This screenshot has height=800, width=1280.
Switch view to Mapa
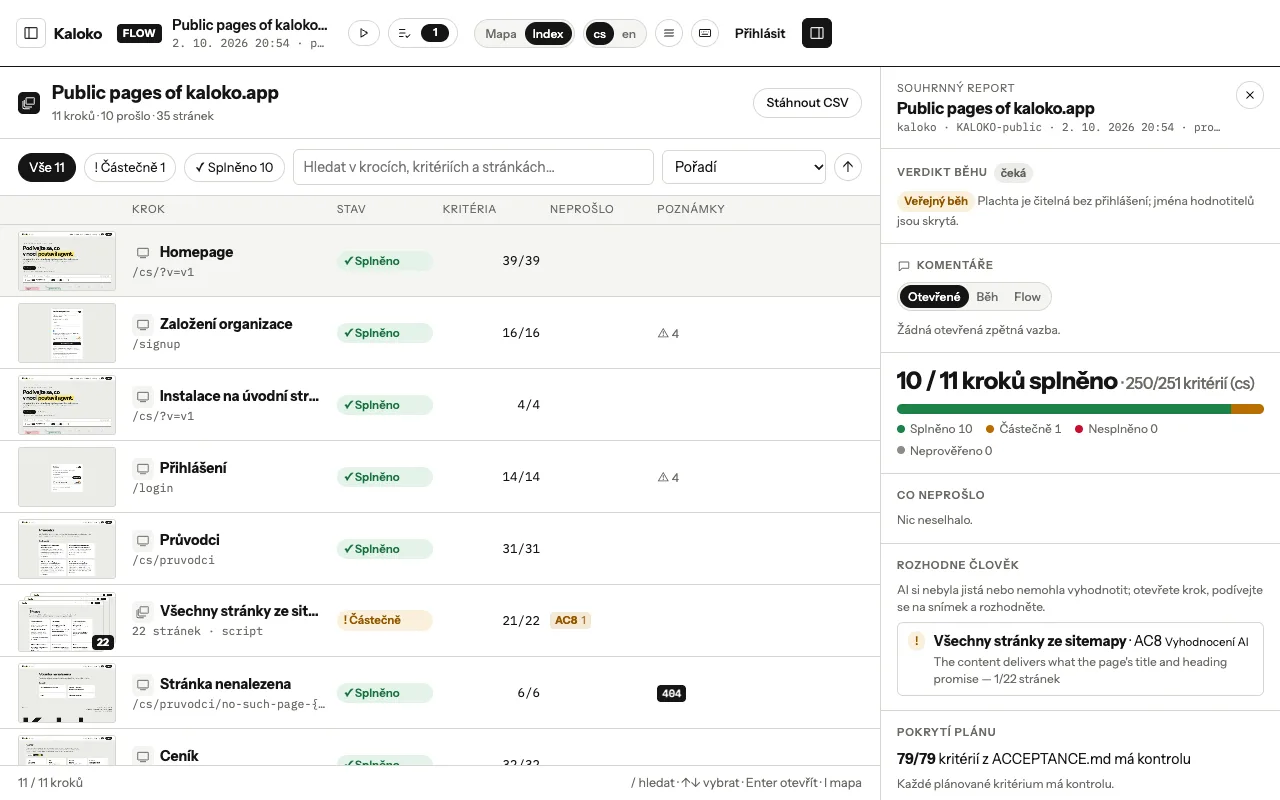point(501,33)
